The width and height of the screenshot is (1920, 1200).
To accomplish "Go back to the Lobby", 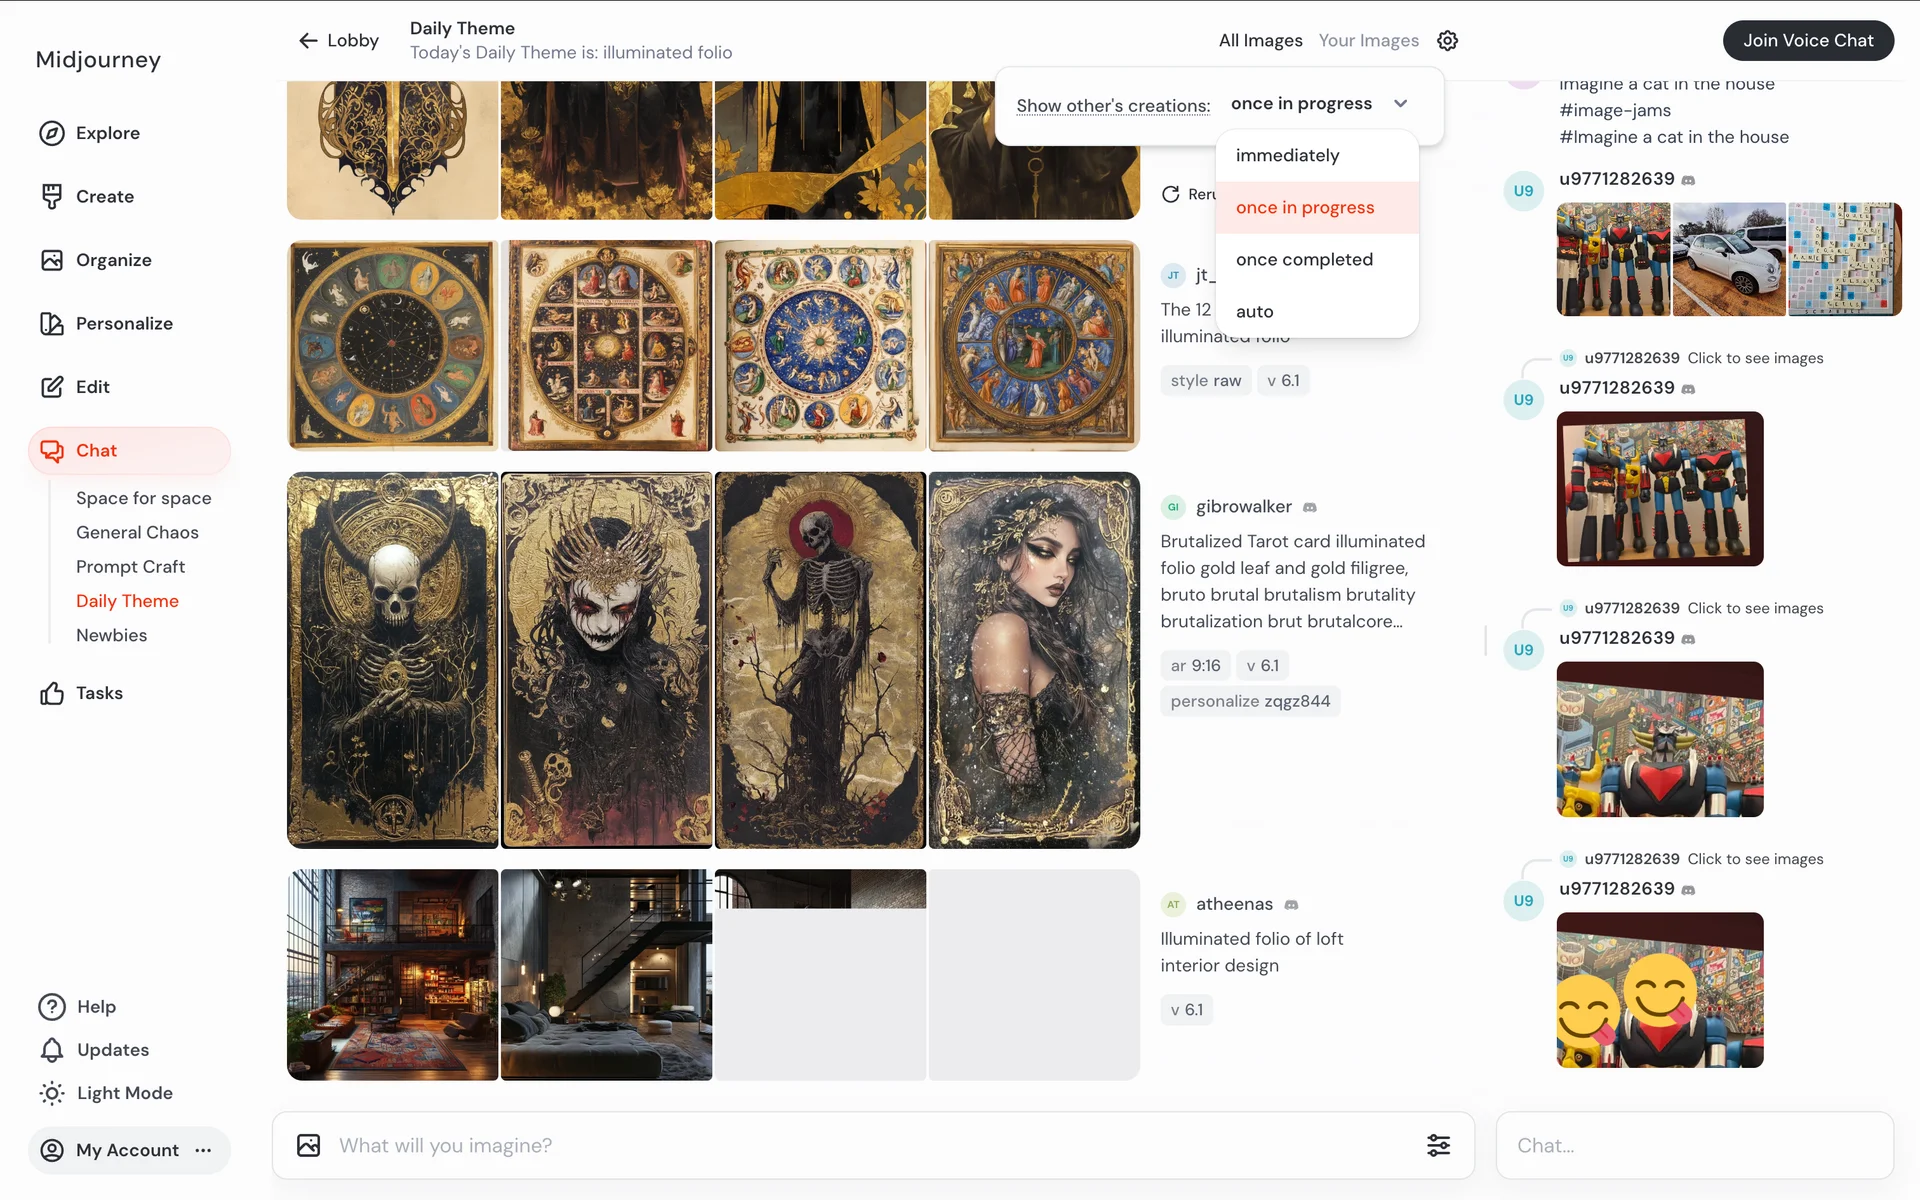I will (x=339, y=41).
